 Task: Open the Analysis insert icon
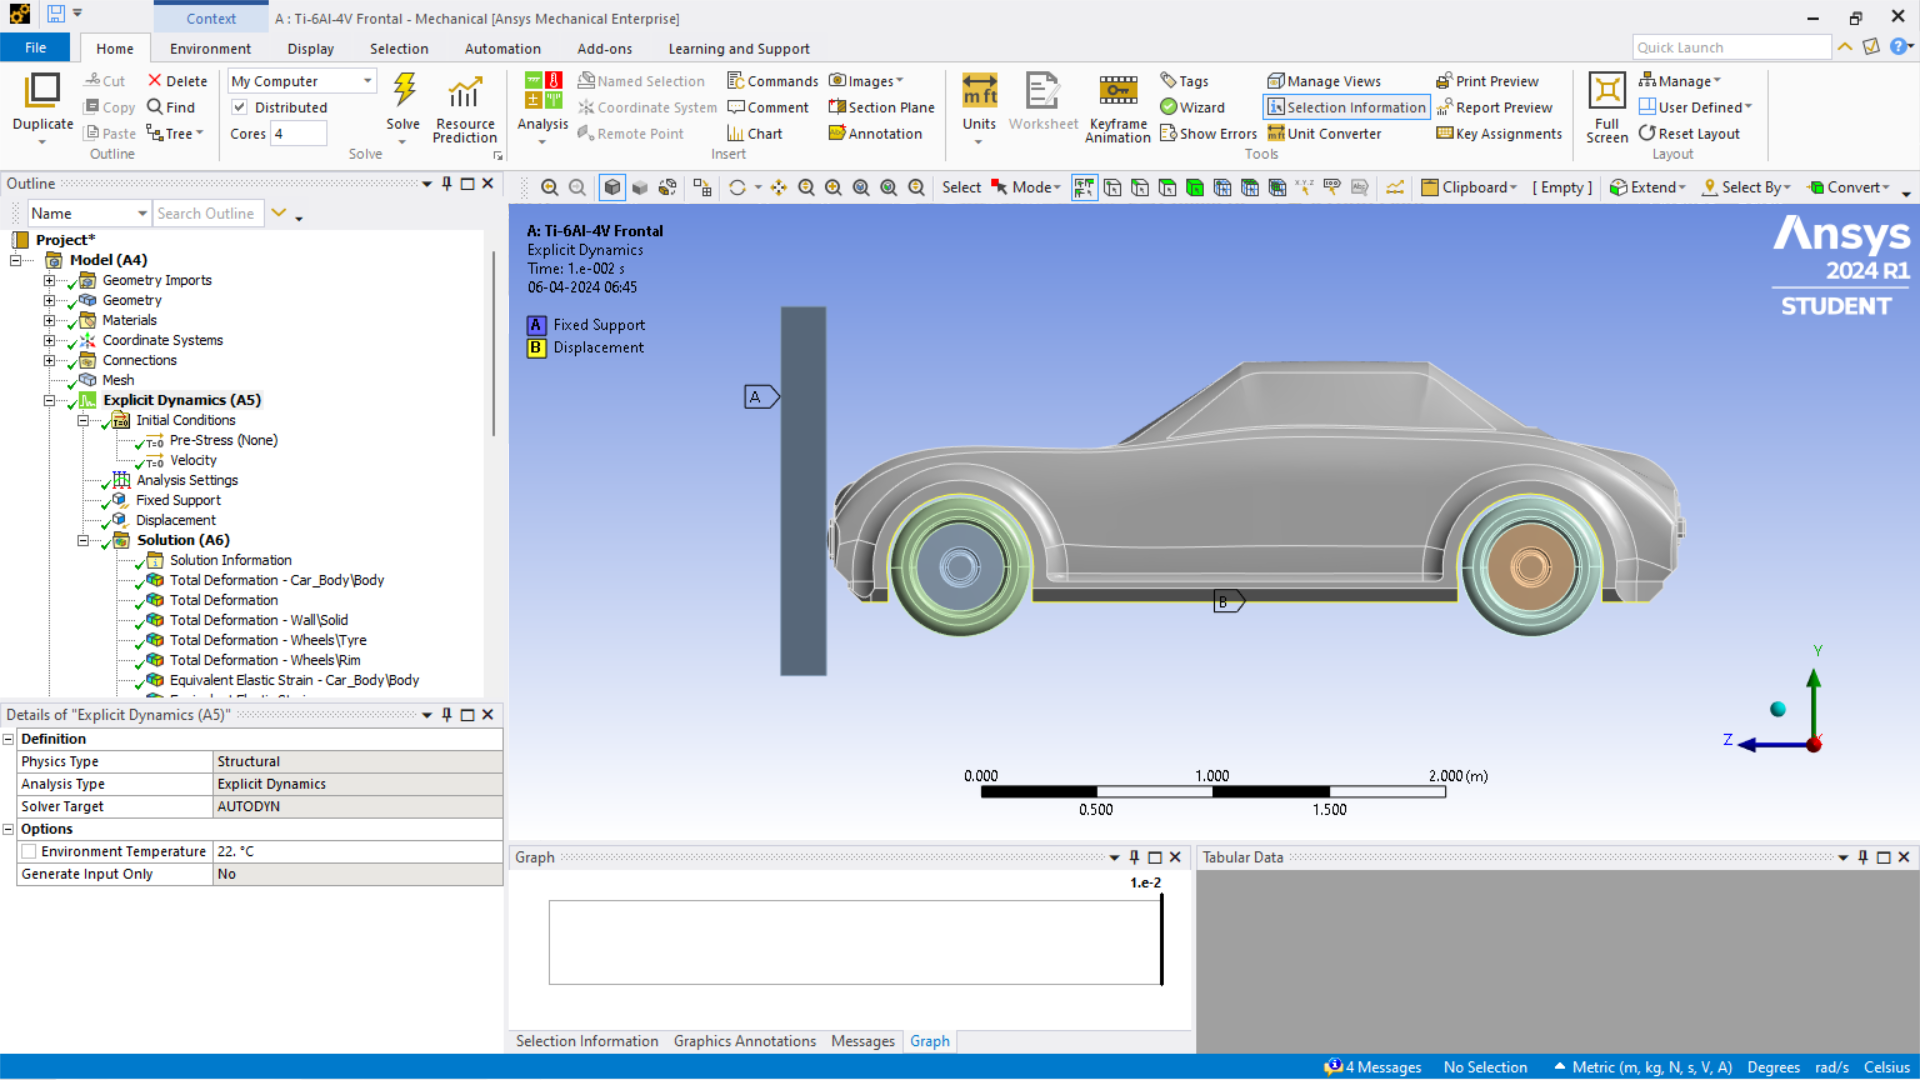543,90
